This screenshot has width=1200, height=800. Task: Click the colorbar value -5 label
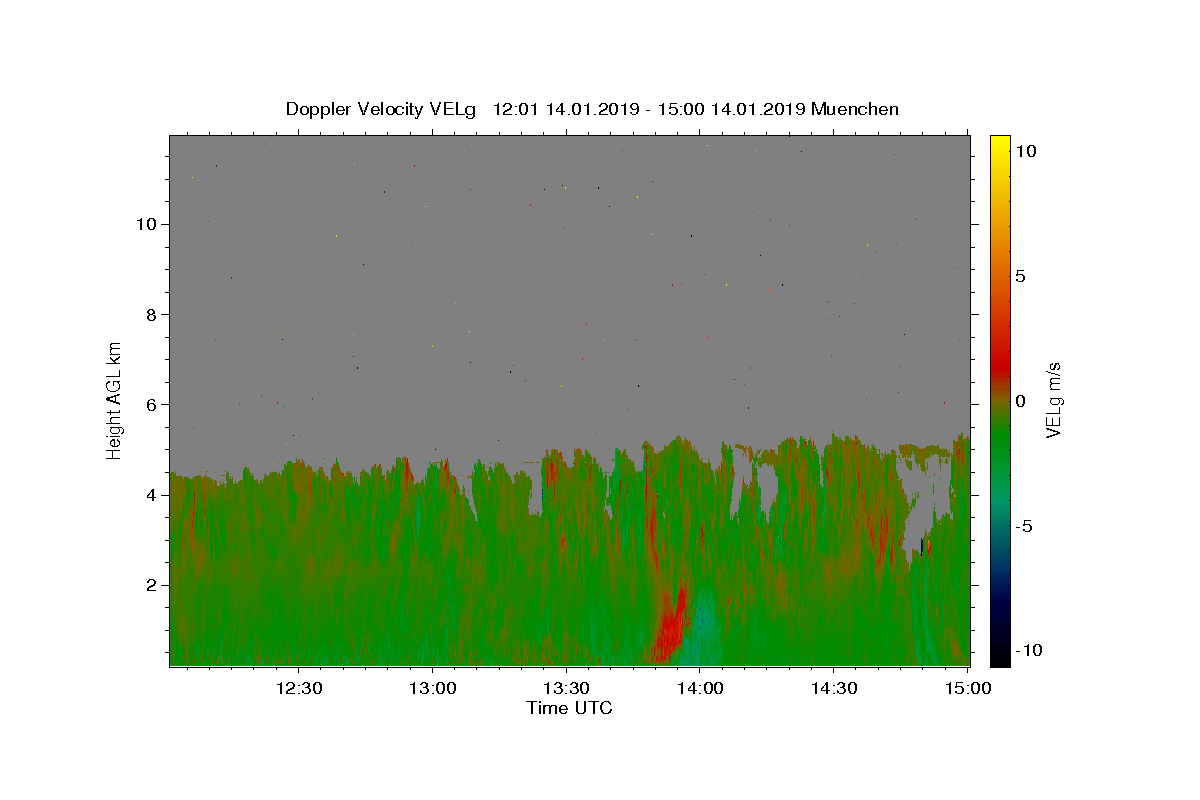click(x=1023, y=526)
